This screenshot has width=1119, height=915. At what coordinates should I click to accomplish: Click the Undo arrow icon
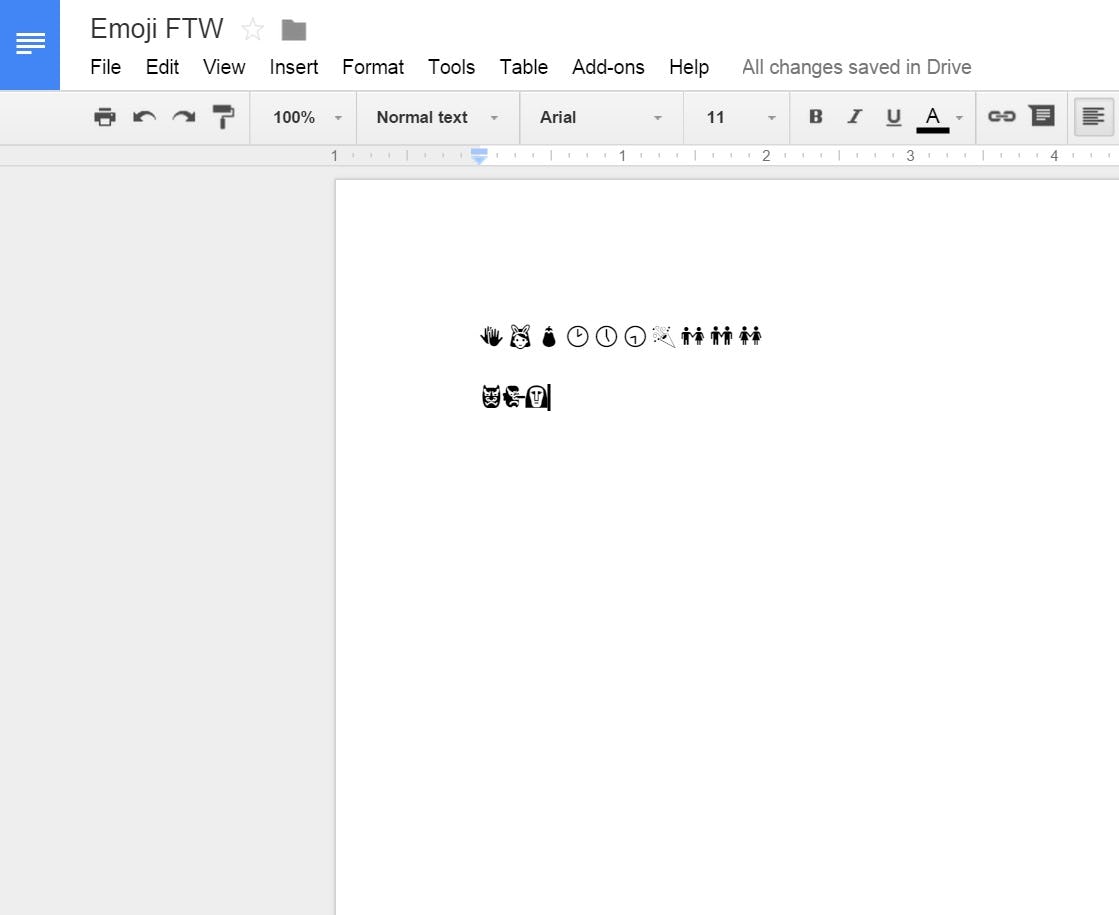pos(144,117)
